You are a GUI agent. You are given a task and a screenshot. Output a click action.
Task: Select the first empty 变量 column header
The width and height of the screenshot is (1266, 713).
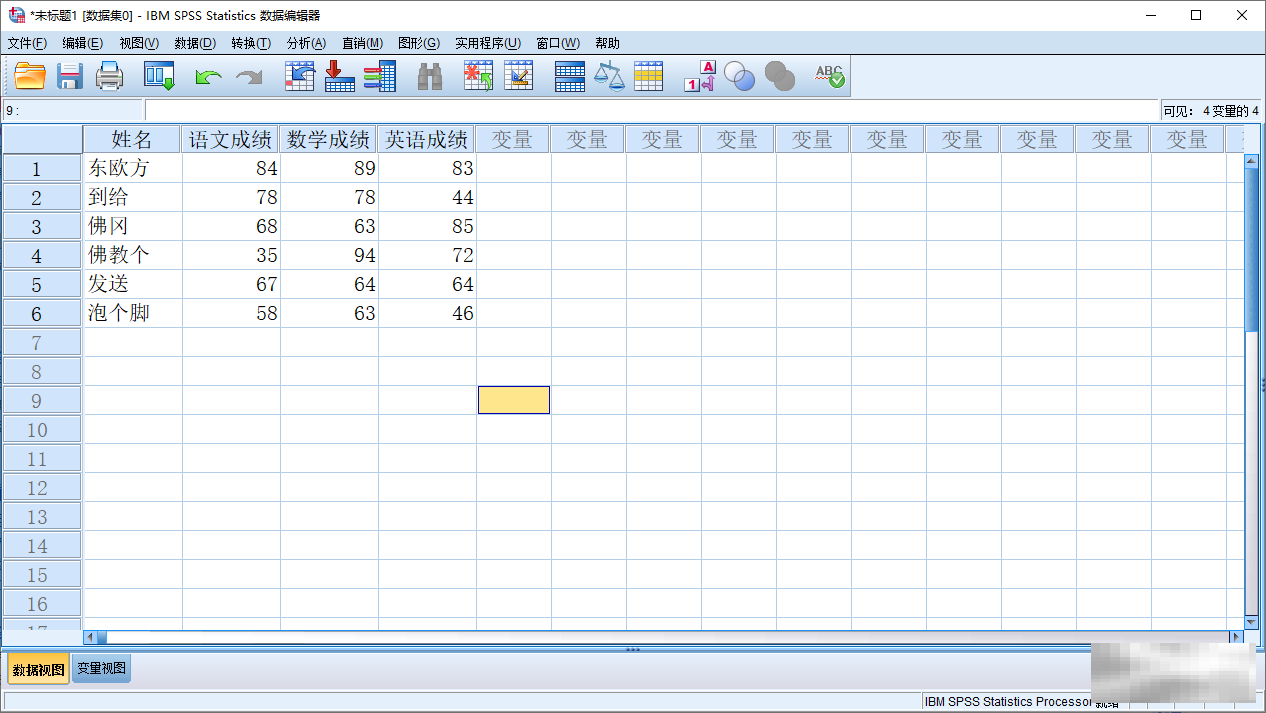(513, 139)
